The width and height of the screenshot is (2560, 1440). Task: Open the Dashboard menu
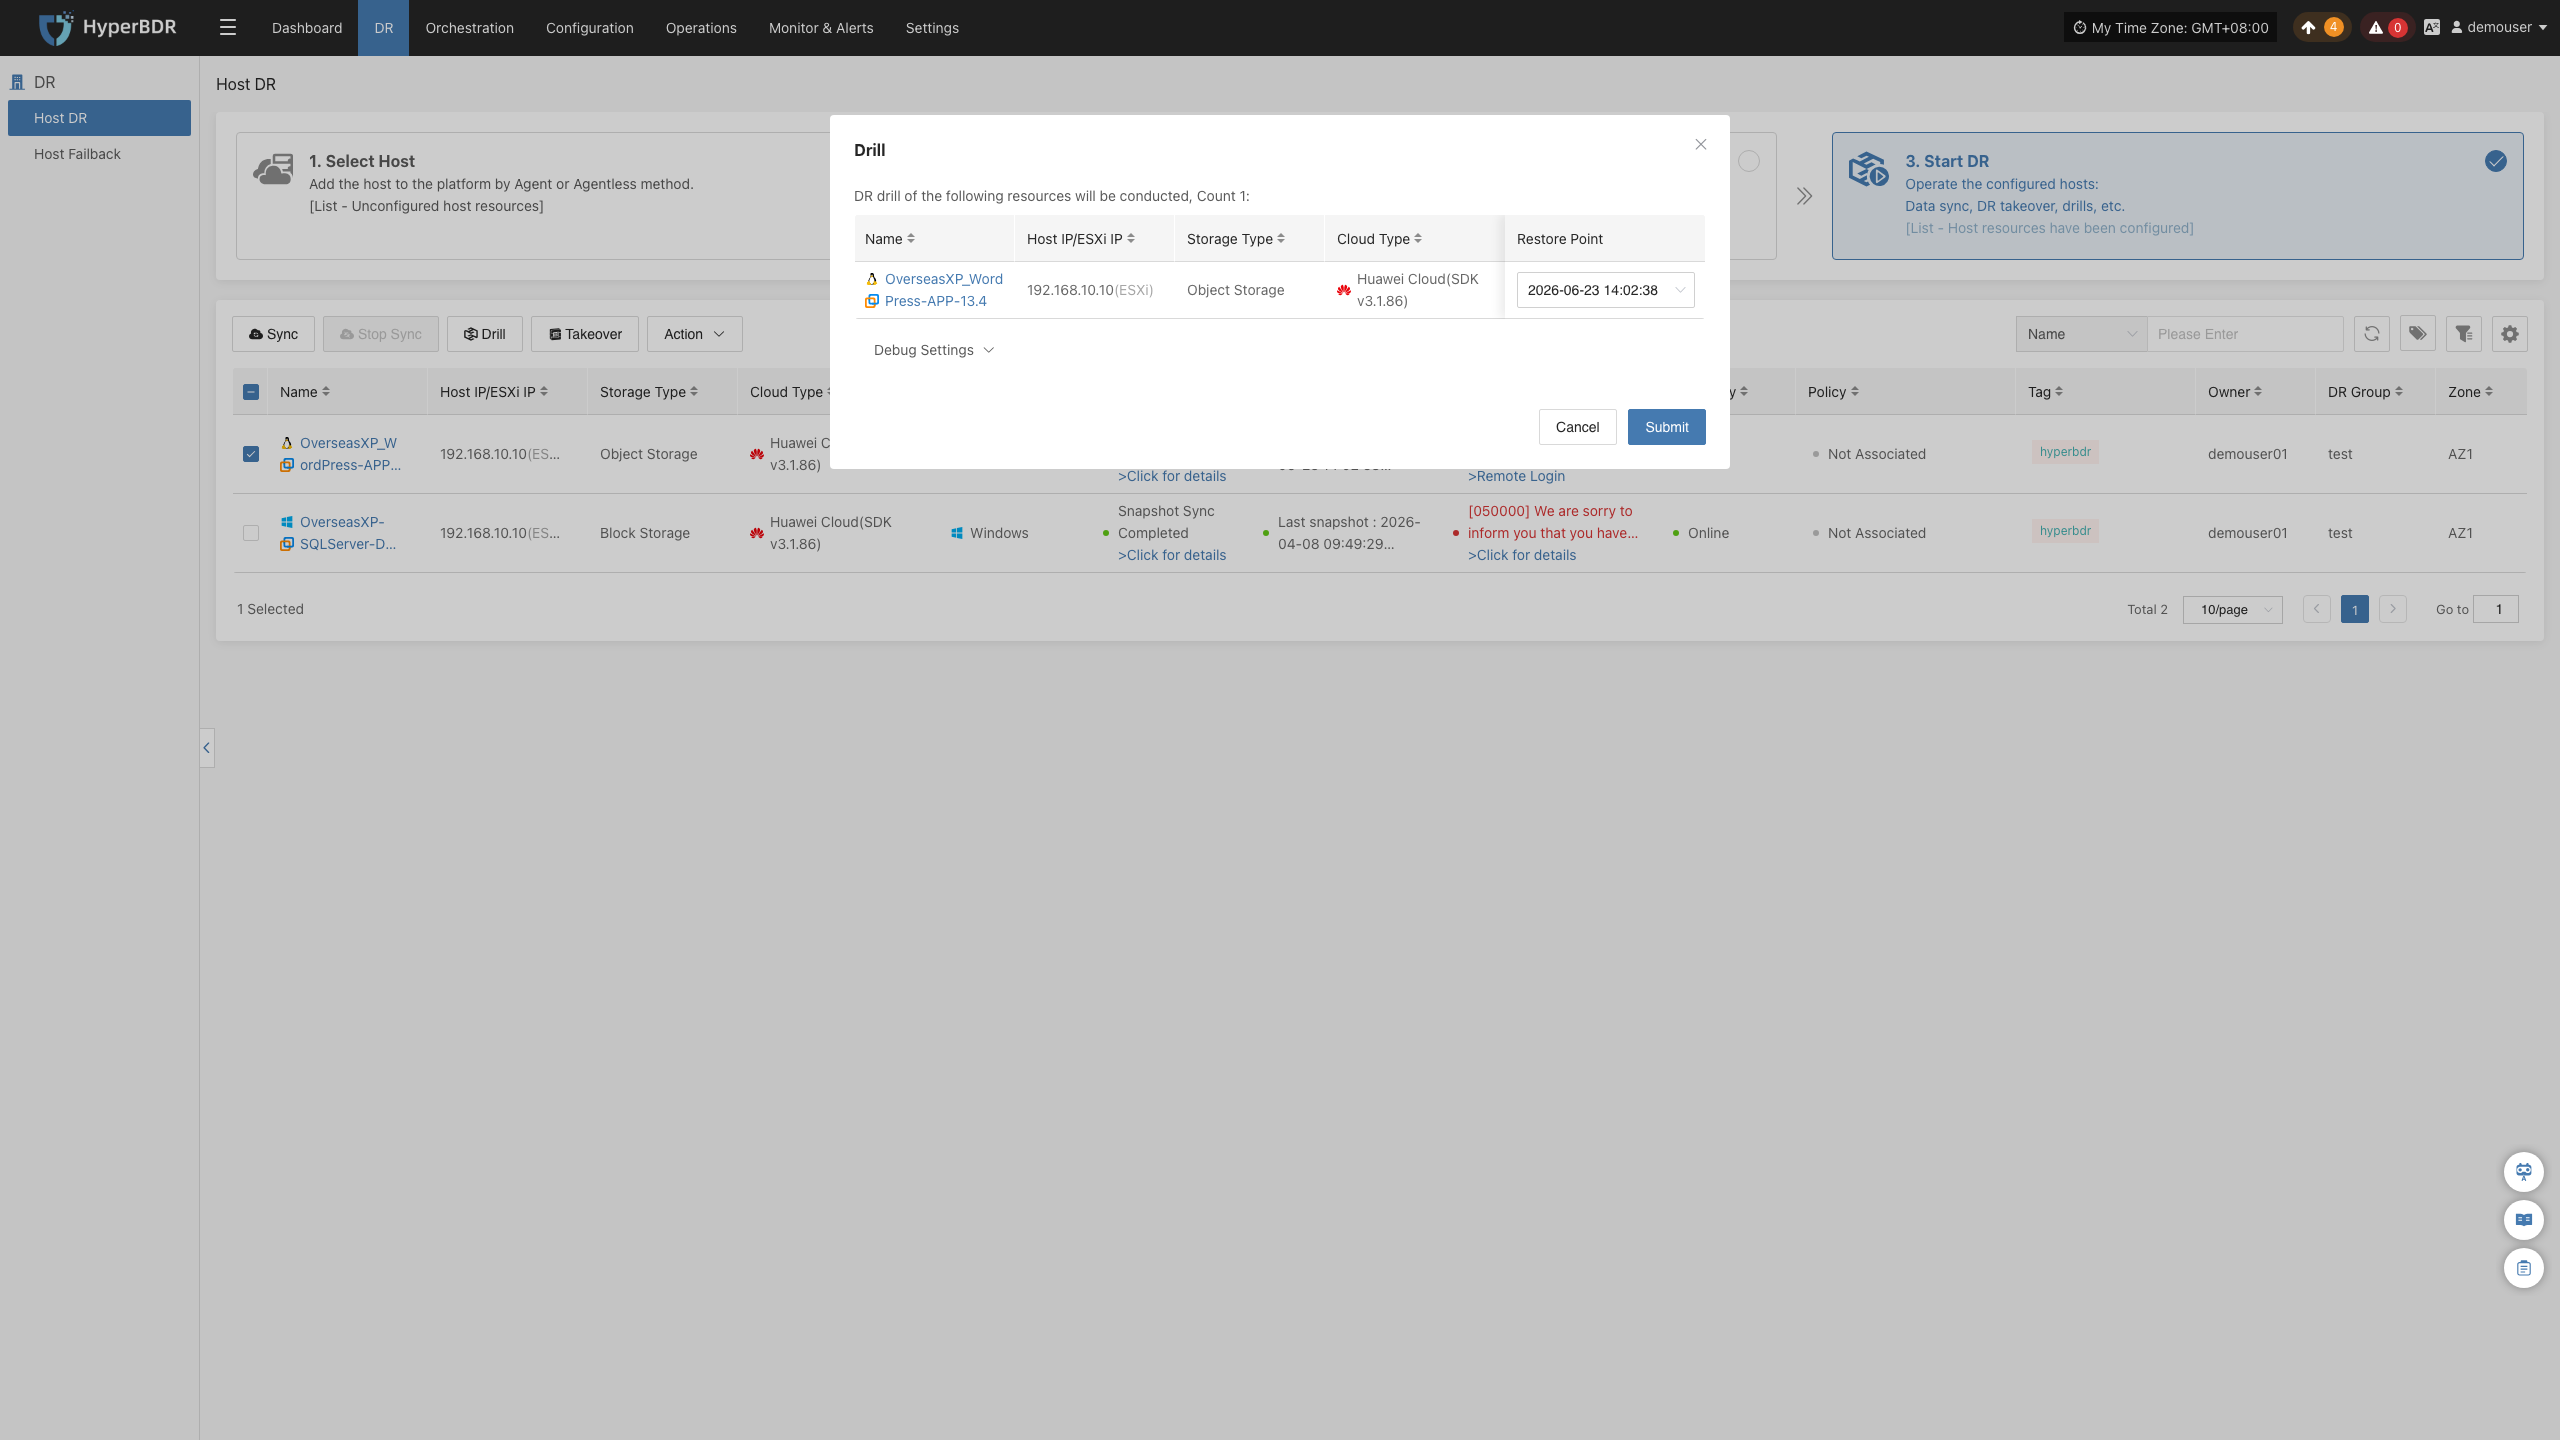tap(307, 28)
